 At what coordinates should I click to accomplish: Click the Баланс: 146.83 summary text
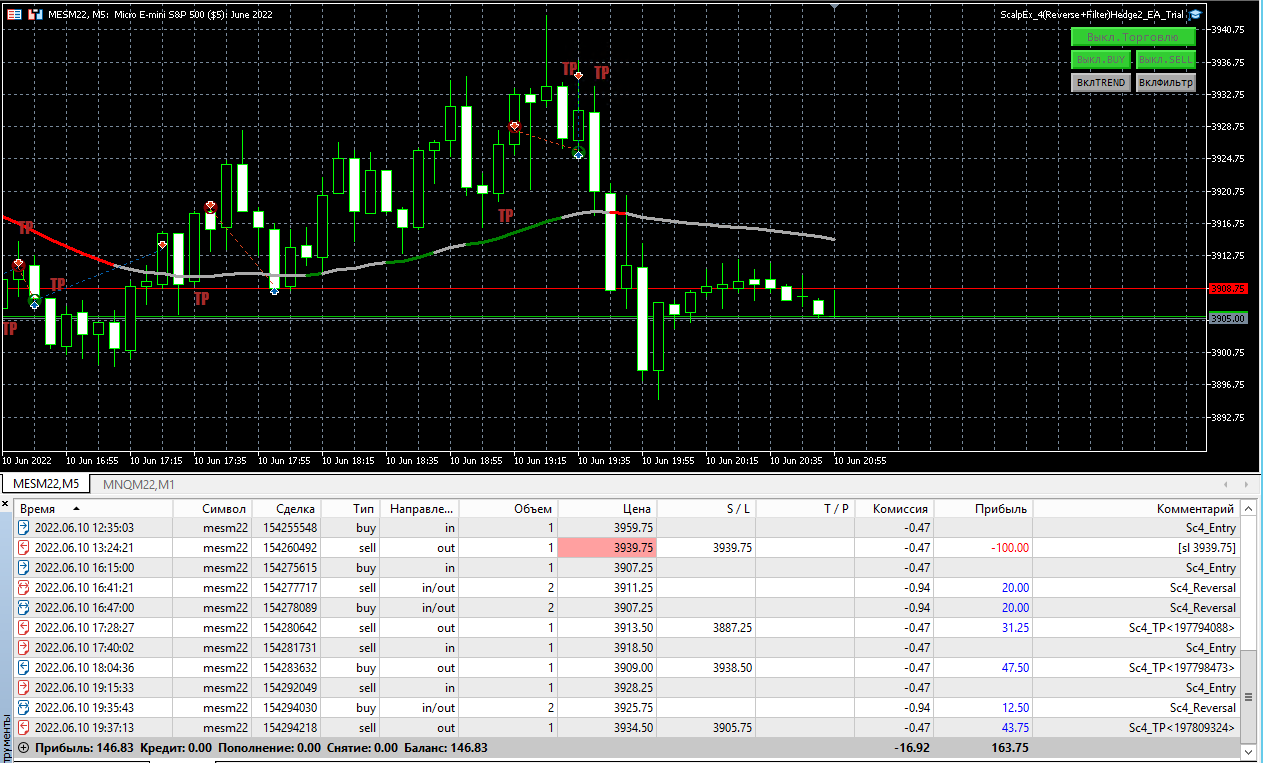click(x=446, y=747)
